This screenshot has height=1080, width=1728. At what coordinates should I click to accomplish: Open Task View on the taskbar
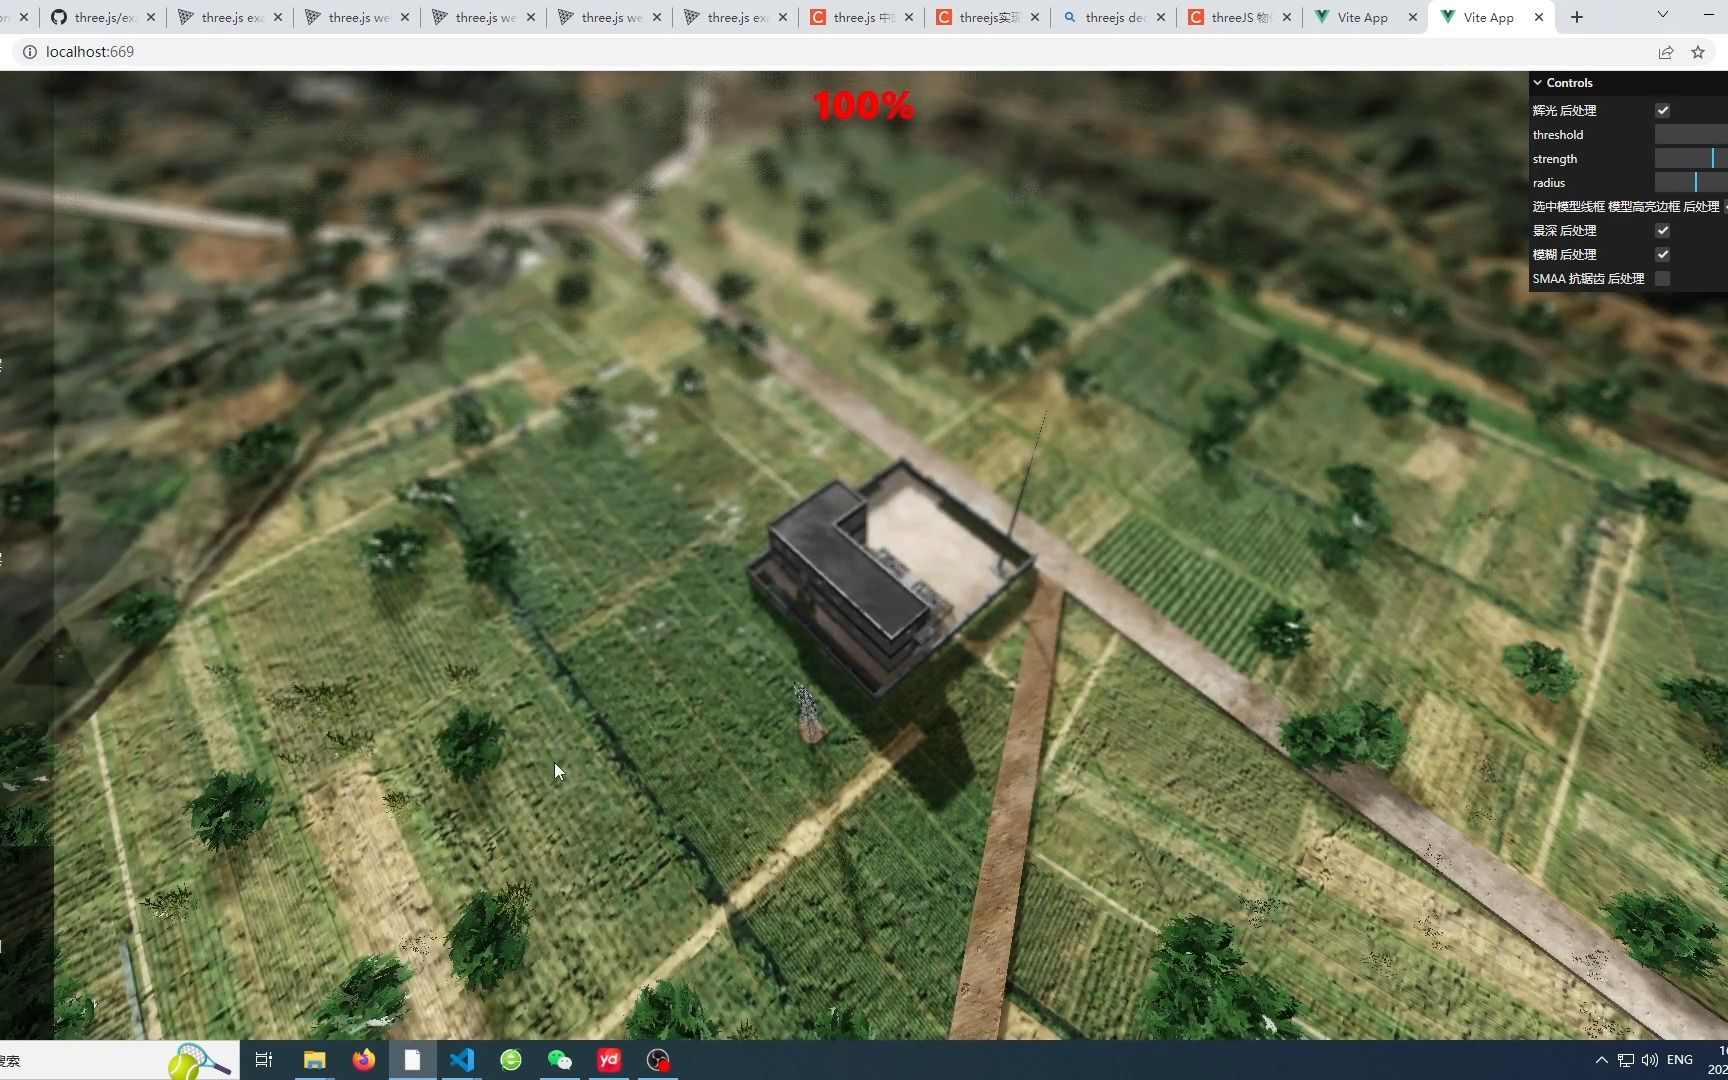pos(264,1060)
